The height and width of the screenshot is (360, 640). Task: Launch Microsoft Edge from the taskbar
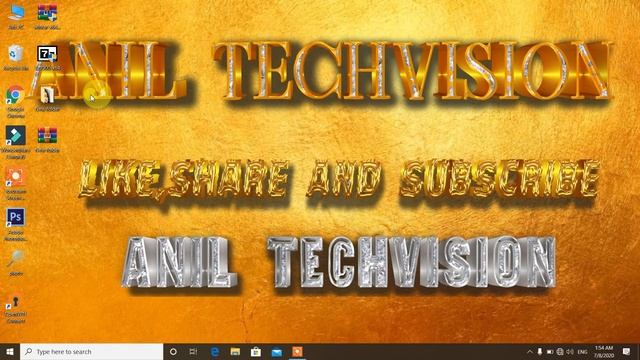[215, 351]
